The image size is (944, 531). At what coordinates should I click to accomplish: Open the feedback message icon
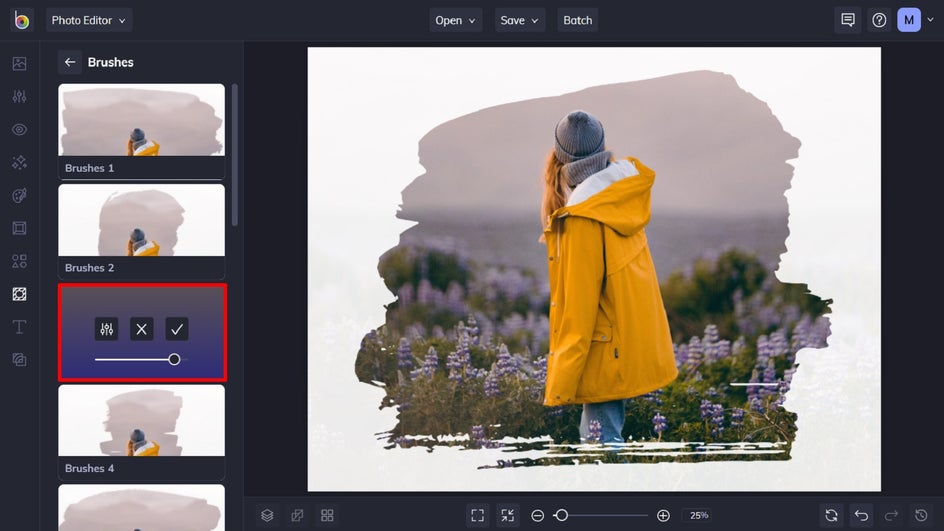pyautogui.click(x=848, y=20)
